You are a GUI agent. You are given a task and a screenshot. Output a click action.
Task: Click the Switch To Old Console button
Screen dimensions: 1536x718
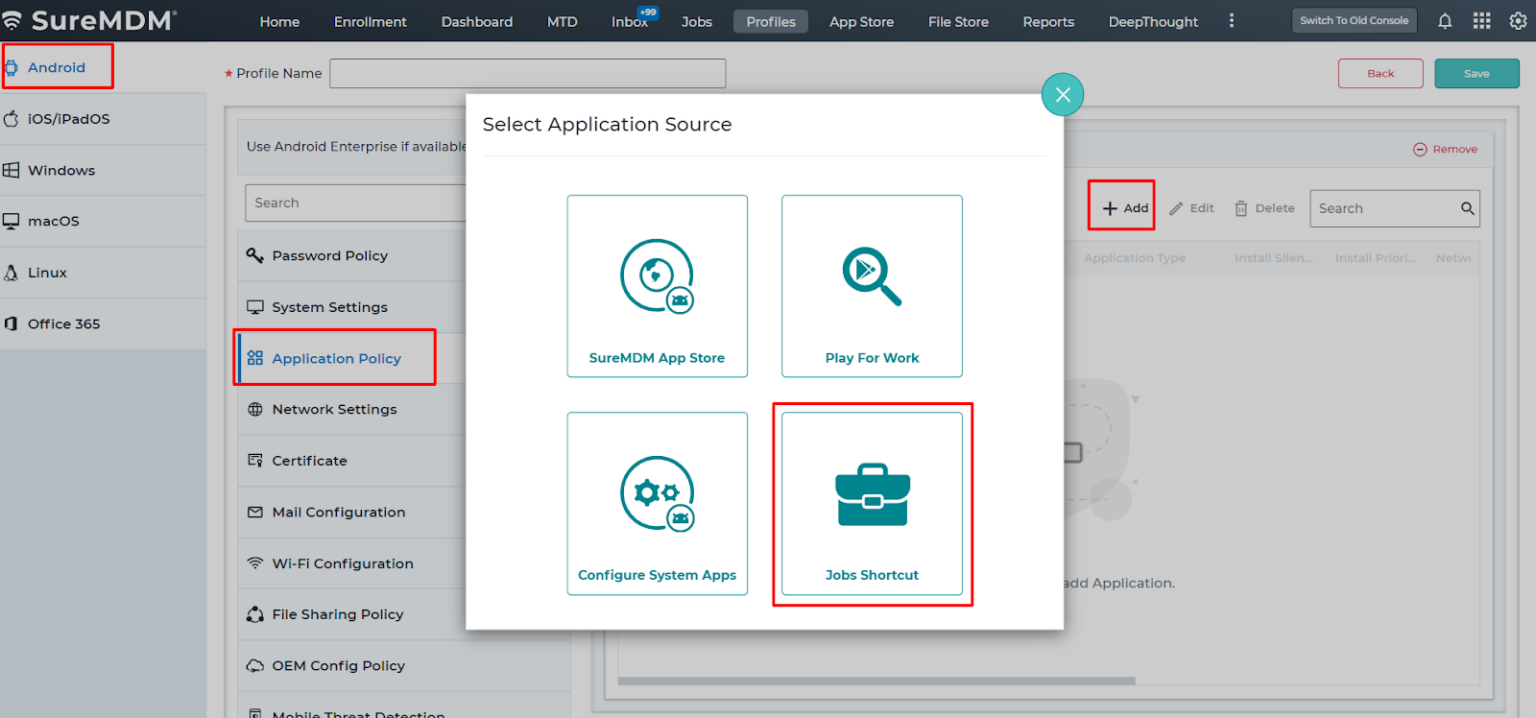[x=1354, y=19]
